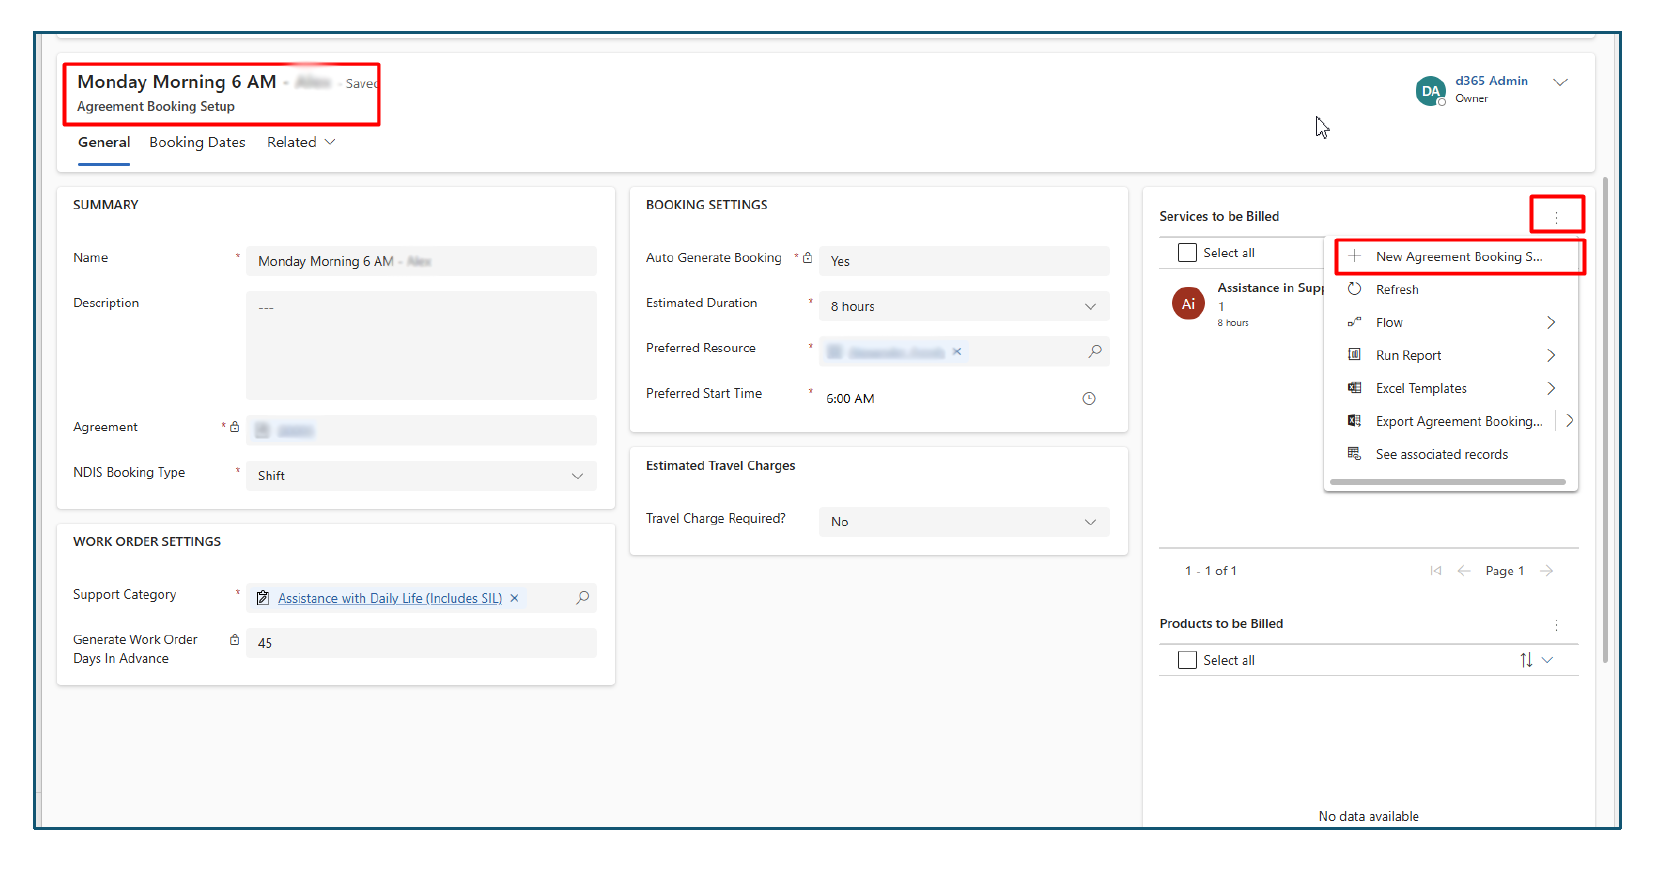Click the Support Category lookup search icon
The width and height of the screenshot is (1660, 878).
[x=582, y=597]
